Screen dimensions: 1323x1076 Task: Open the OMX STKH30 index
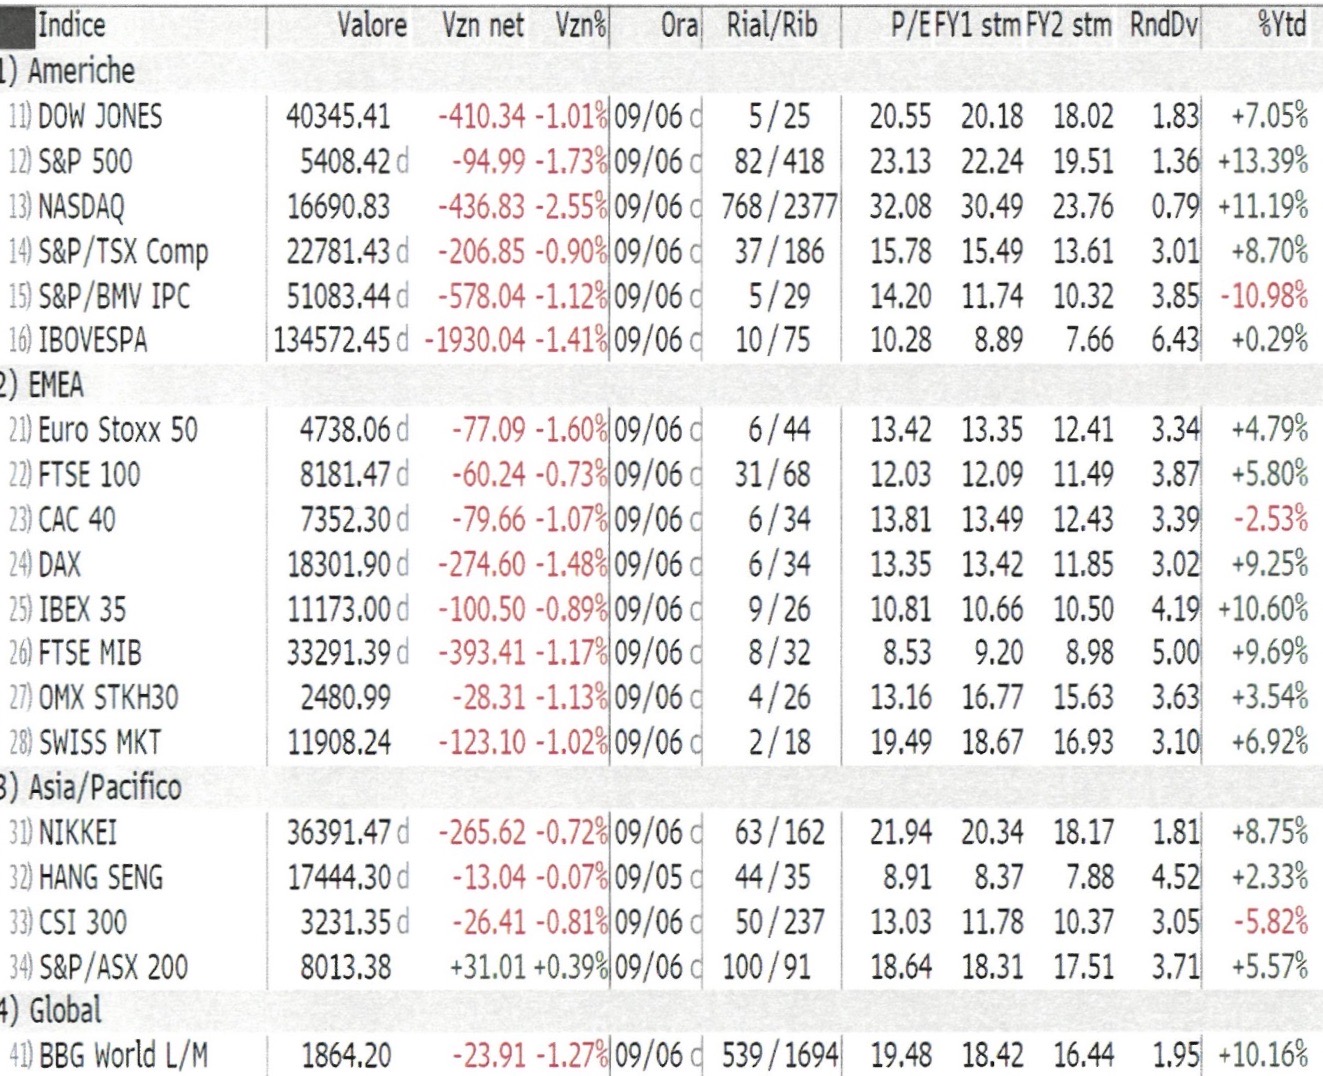pos(108,697)
